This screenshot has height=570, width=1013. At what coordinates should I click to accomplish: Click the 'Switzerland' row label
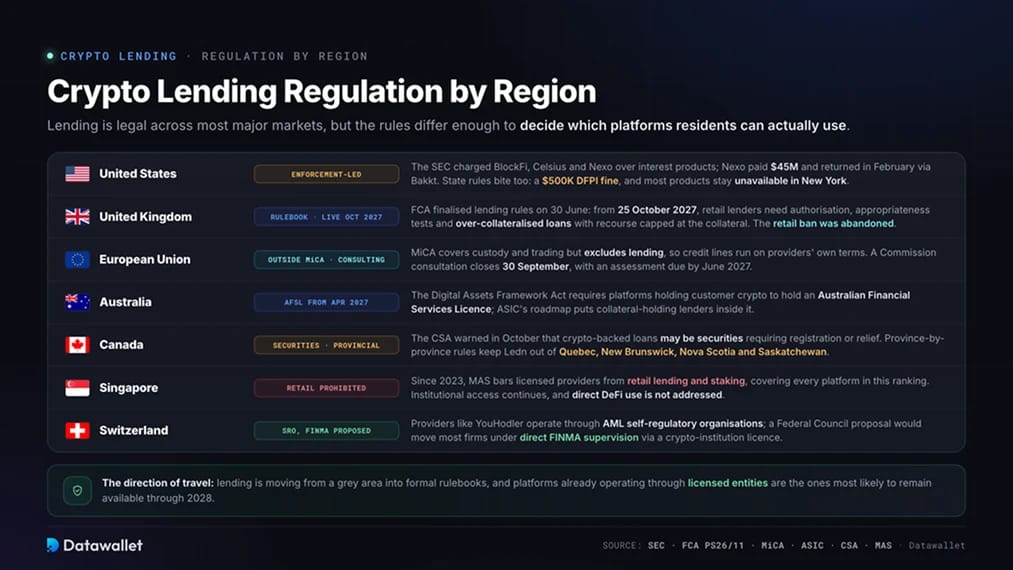click(x=134, y=430)
